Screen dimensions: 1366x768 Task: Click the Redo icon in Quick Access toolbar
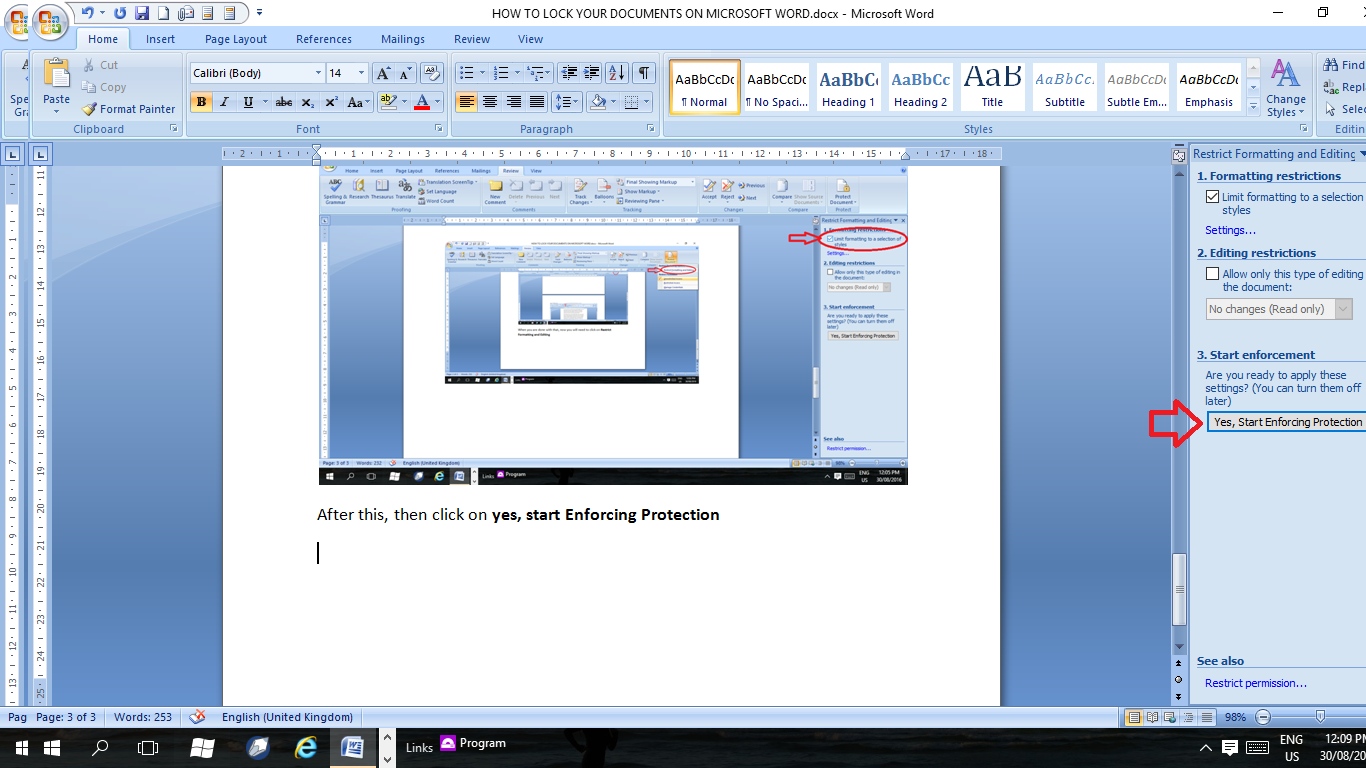coord(121,13)
